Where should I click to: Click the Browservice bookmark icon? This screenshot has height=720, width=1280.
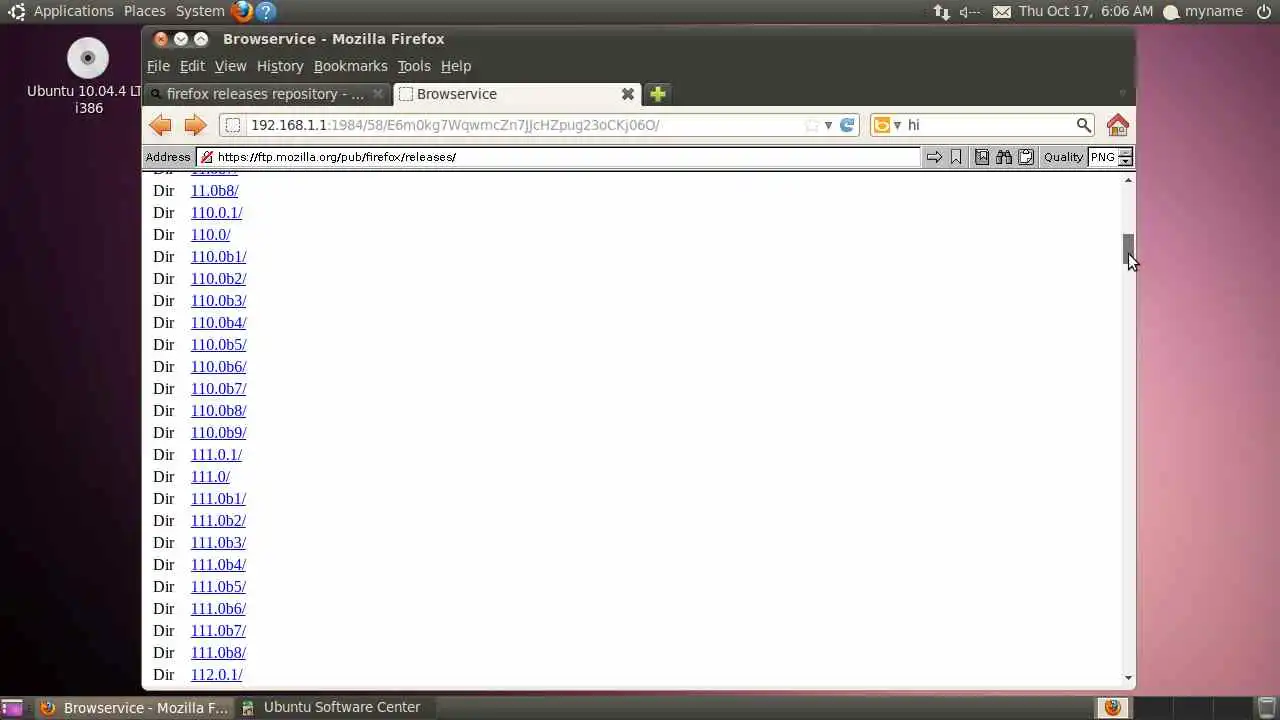click(x=956, y=157)
